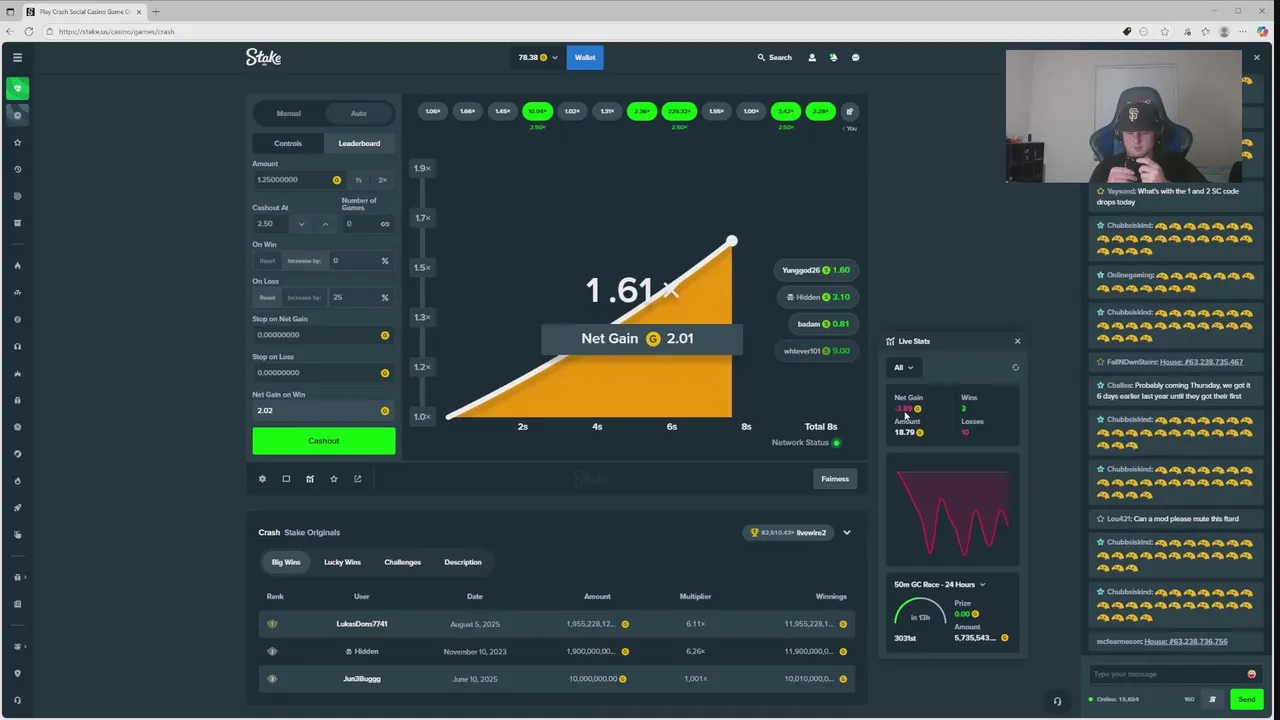Increase Cashout At with up chevron
The width and height of the screenshot is (1280, 720).
pyautogui.click(x=325, y=224)
